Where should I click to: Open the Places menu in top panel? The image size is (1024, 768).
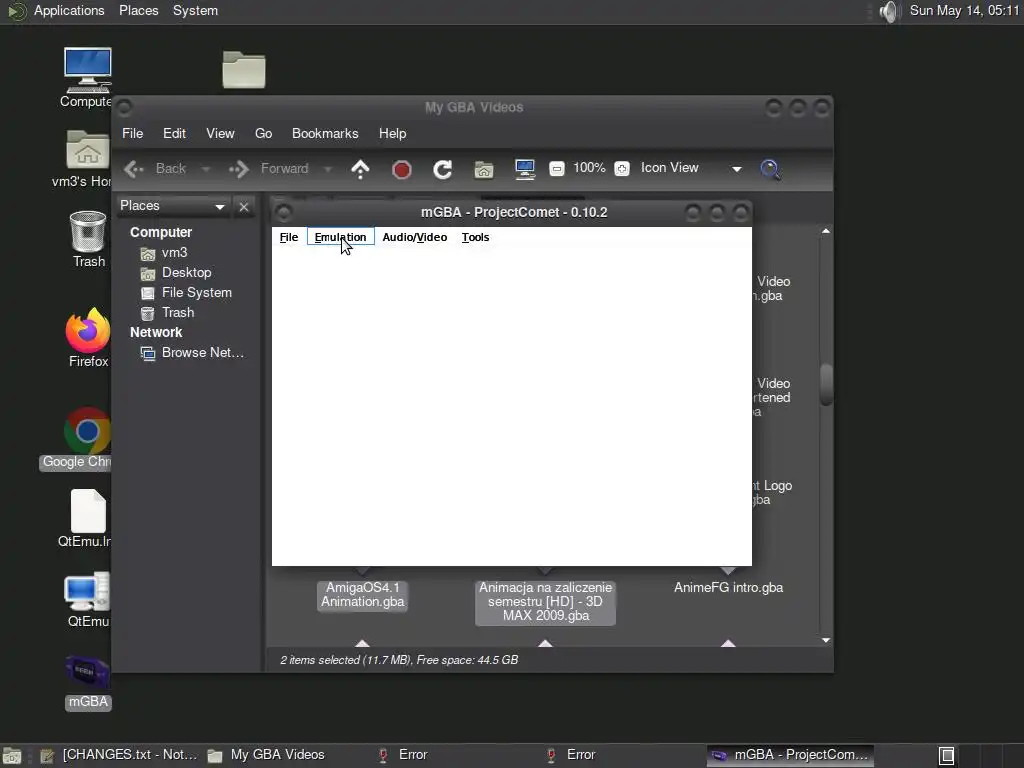click(138, 10)
